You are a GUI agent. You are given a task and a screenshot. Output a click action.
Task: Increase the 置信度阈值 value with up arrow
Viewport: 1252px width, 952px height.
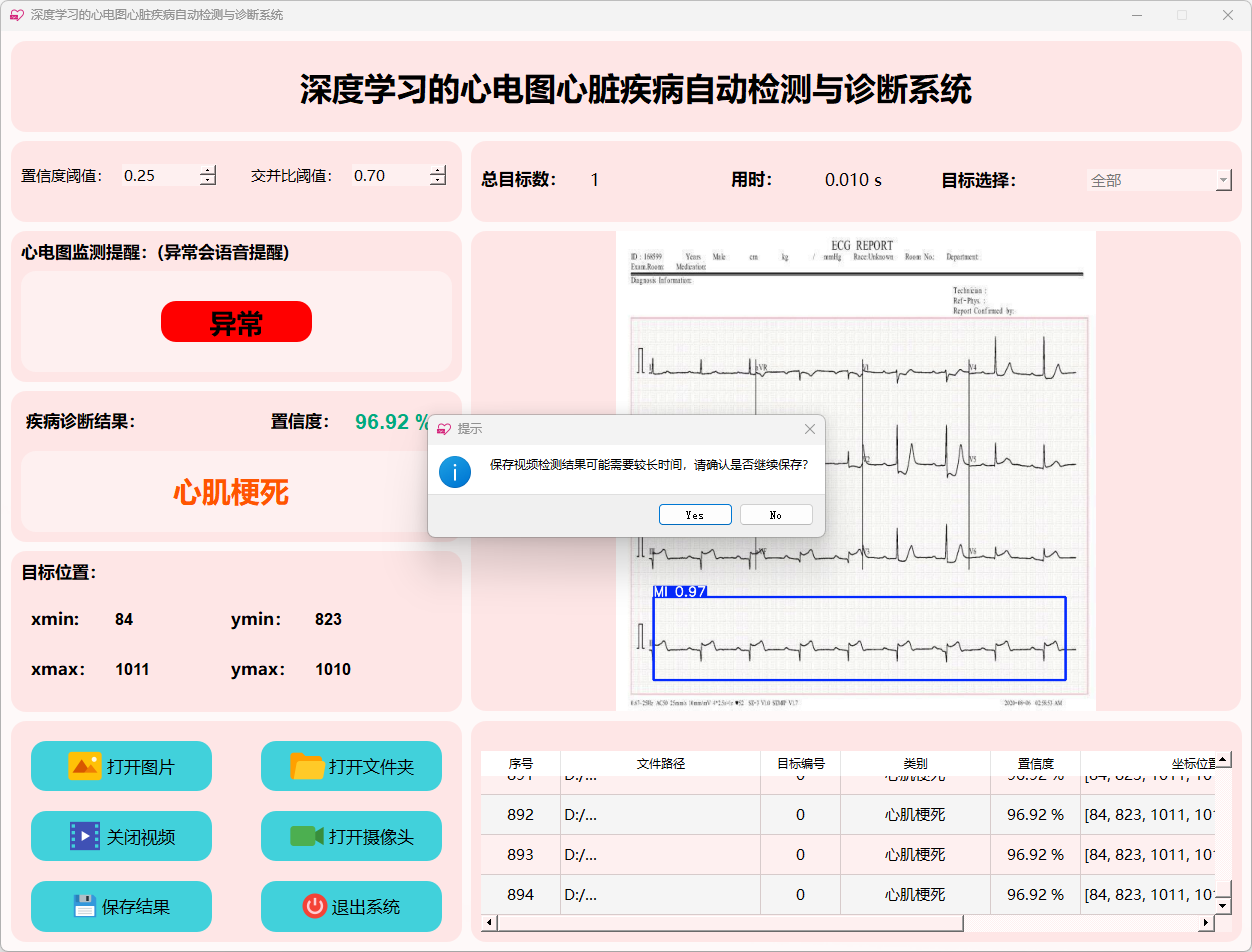tap(208, 170)
